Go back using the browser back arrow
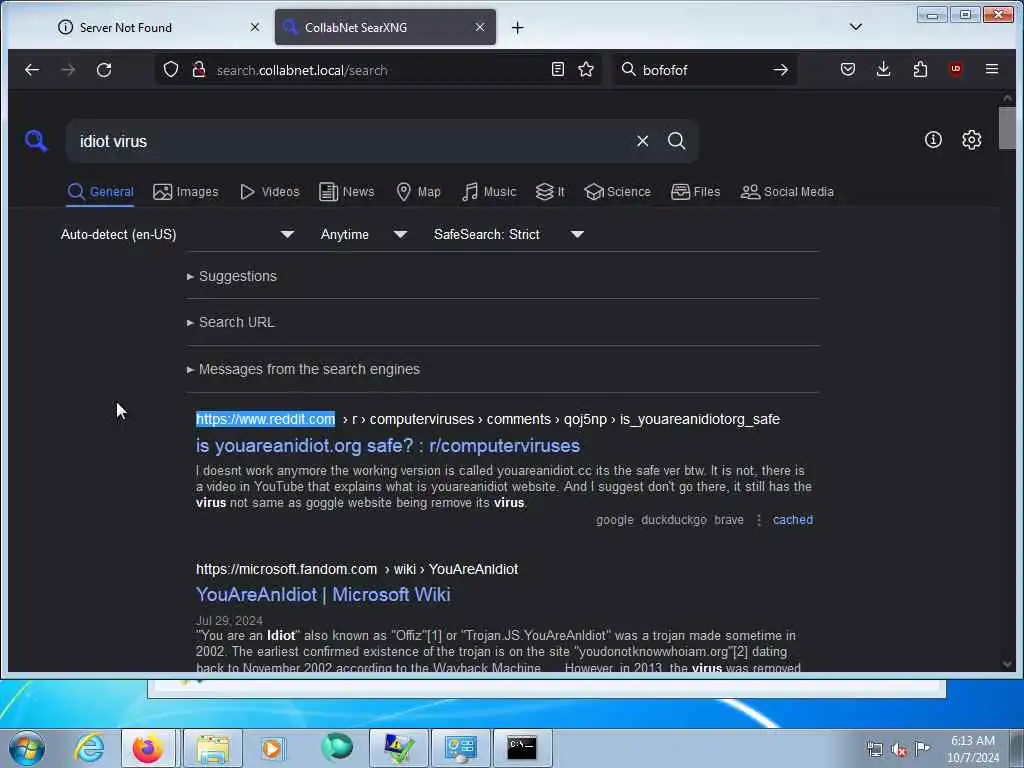 32,70
